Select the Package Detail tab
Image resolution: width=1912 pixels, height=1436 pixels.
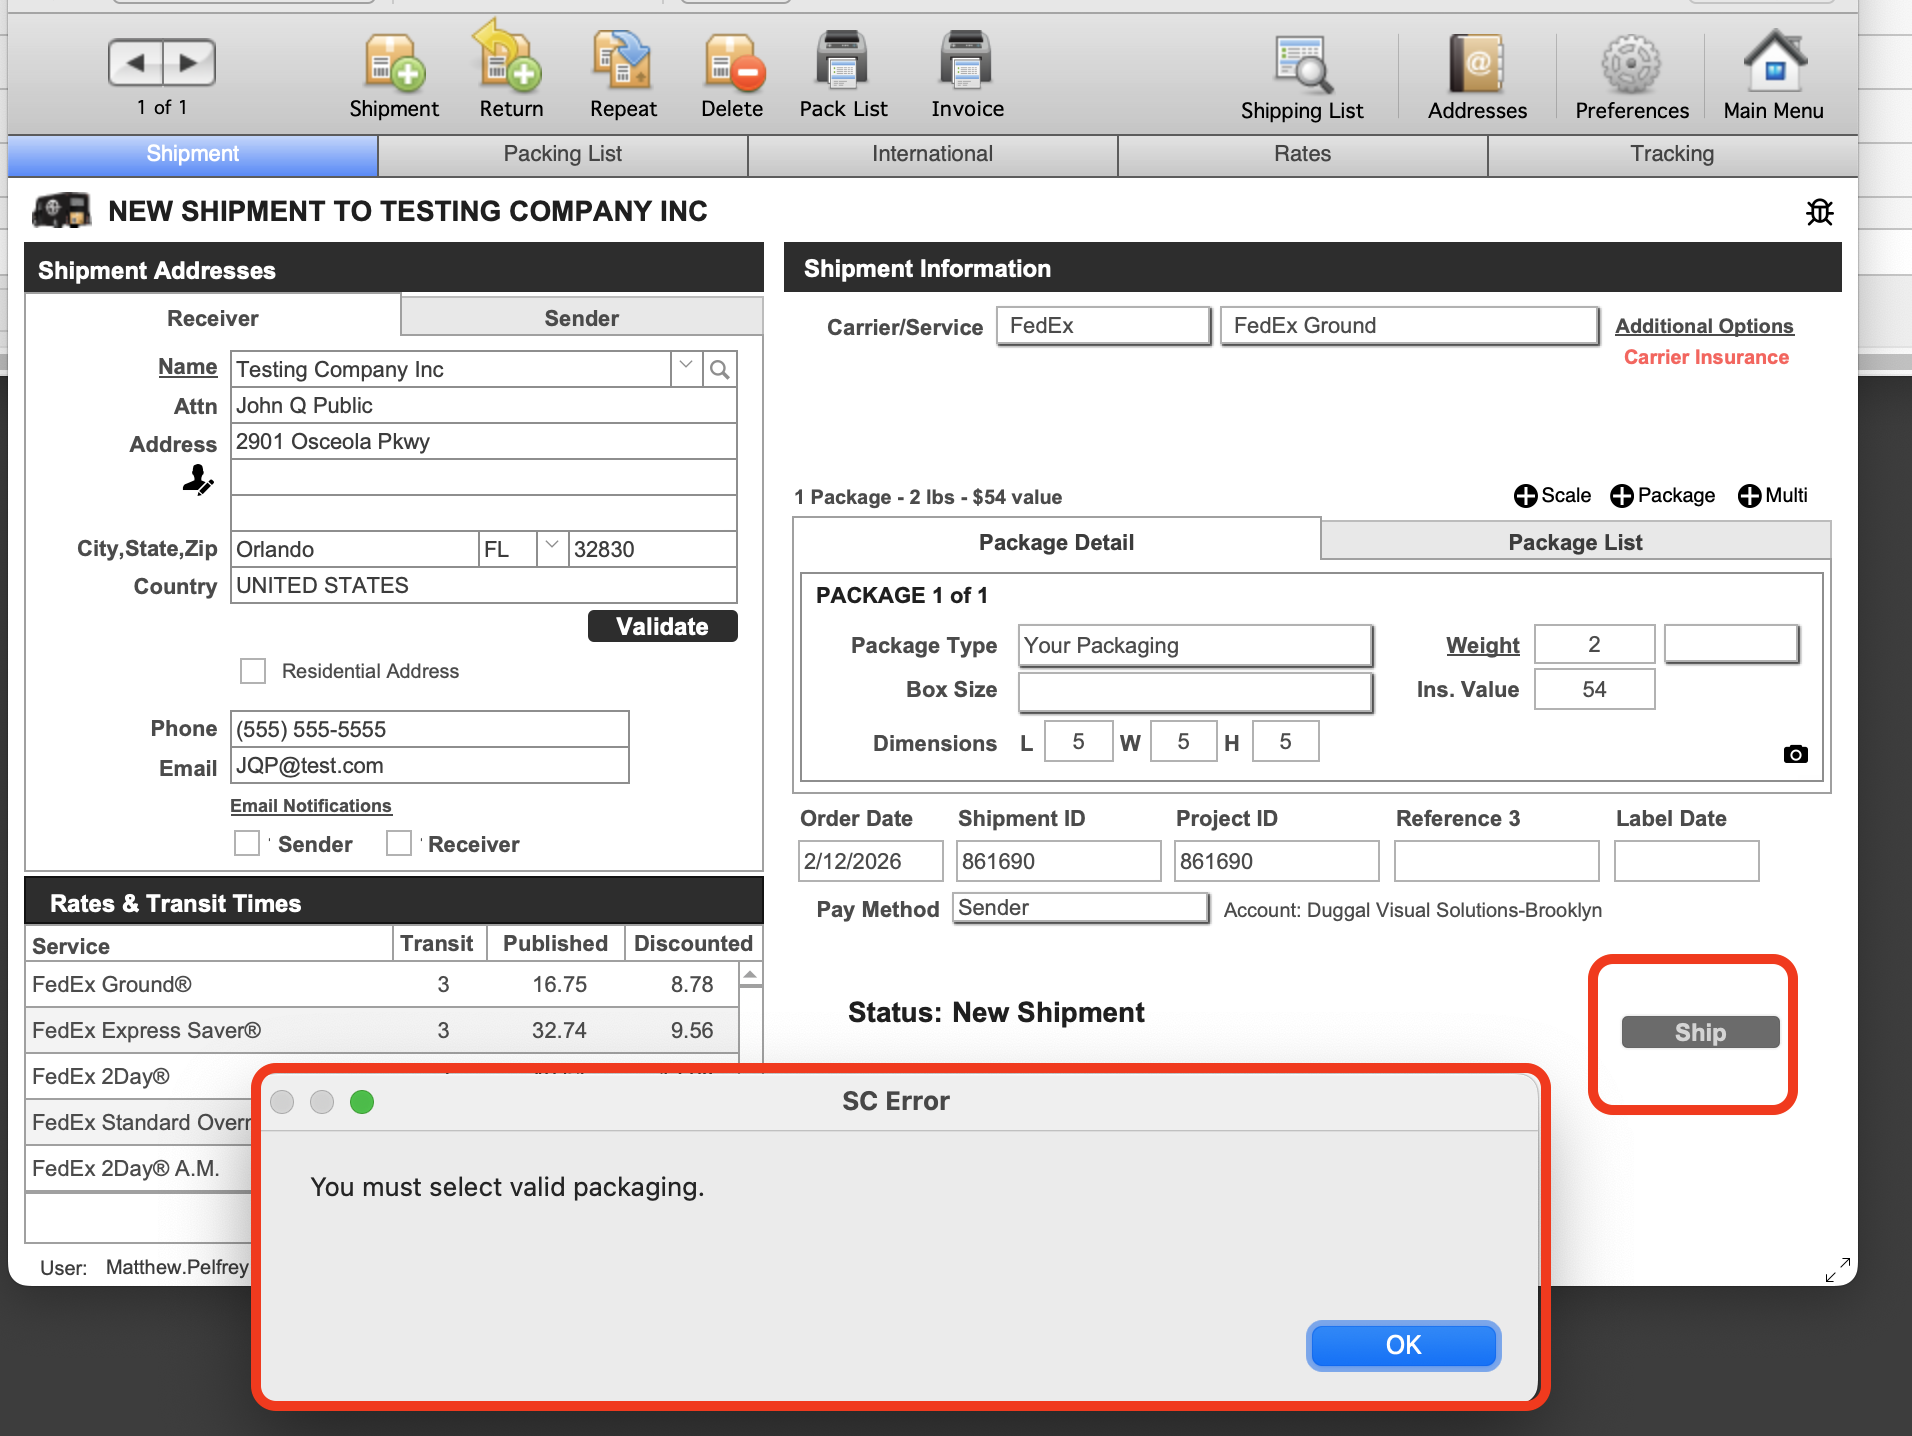pyautogui.click(x=1056, y=542)
